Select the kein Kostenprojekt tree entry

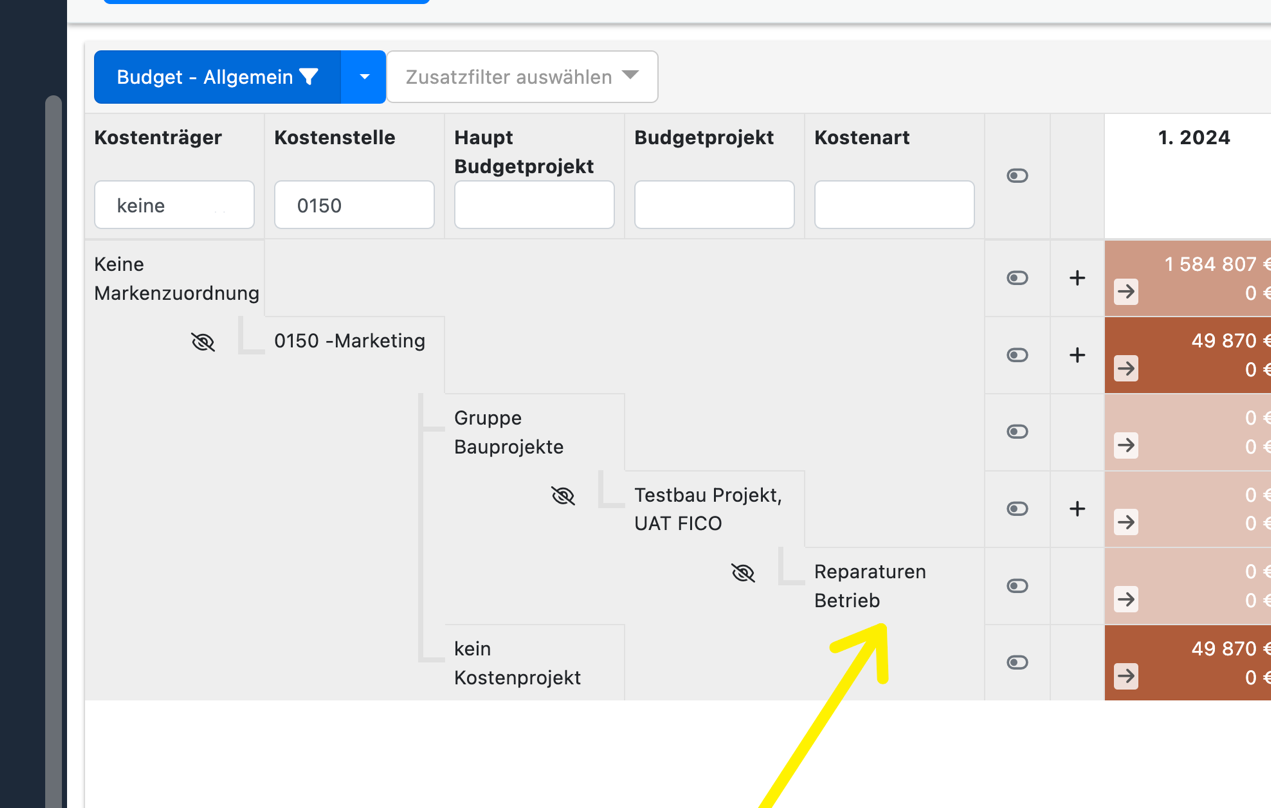[x=517, y=662]
